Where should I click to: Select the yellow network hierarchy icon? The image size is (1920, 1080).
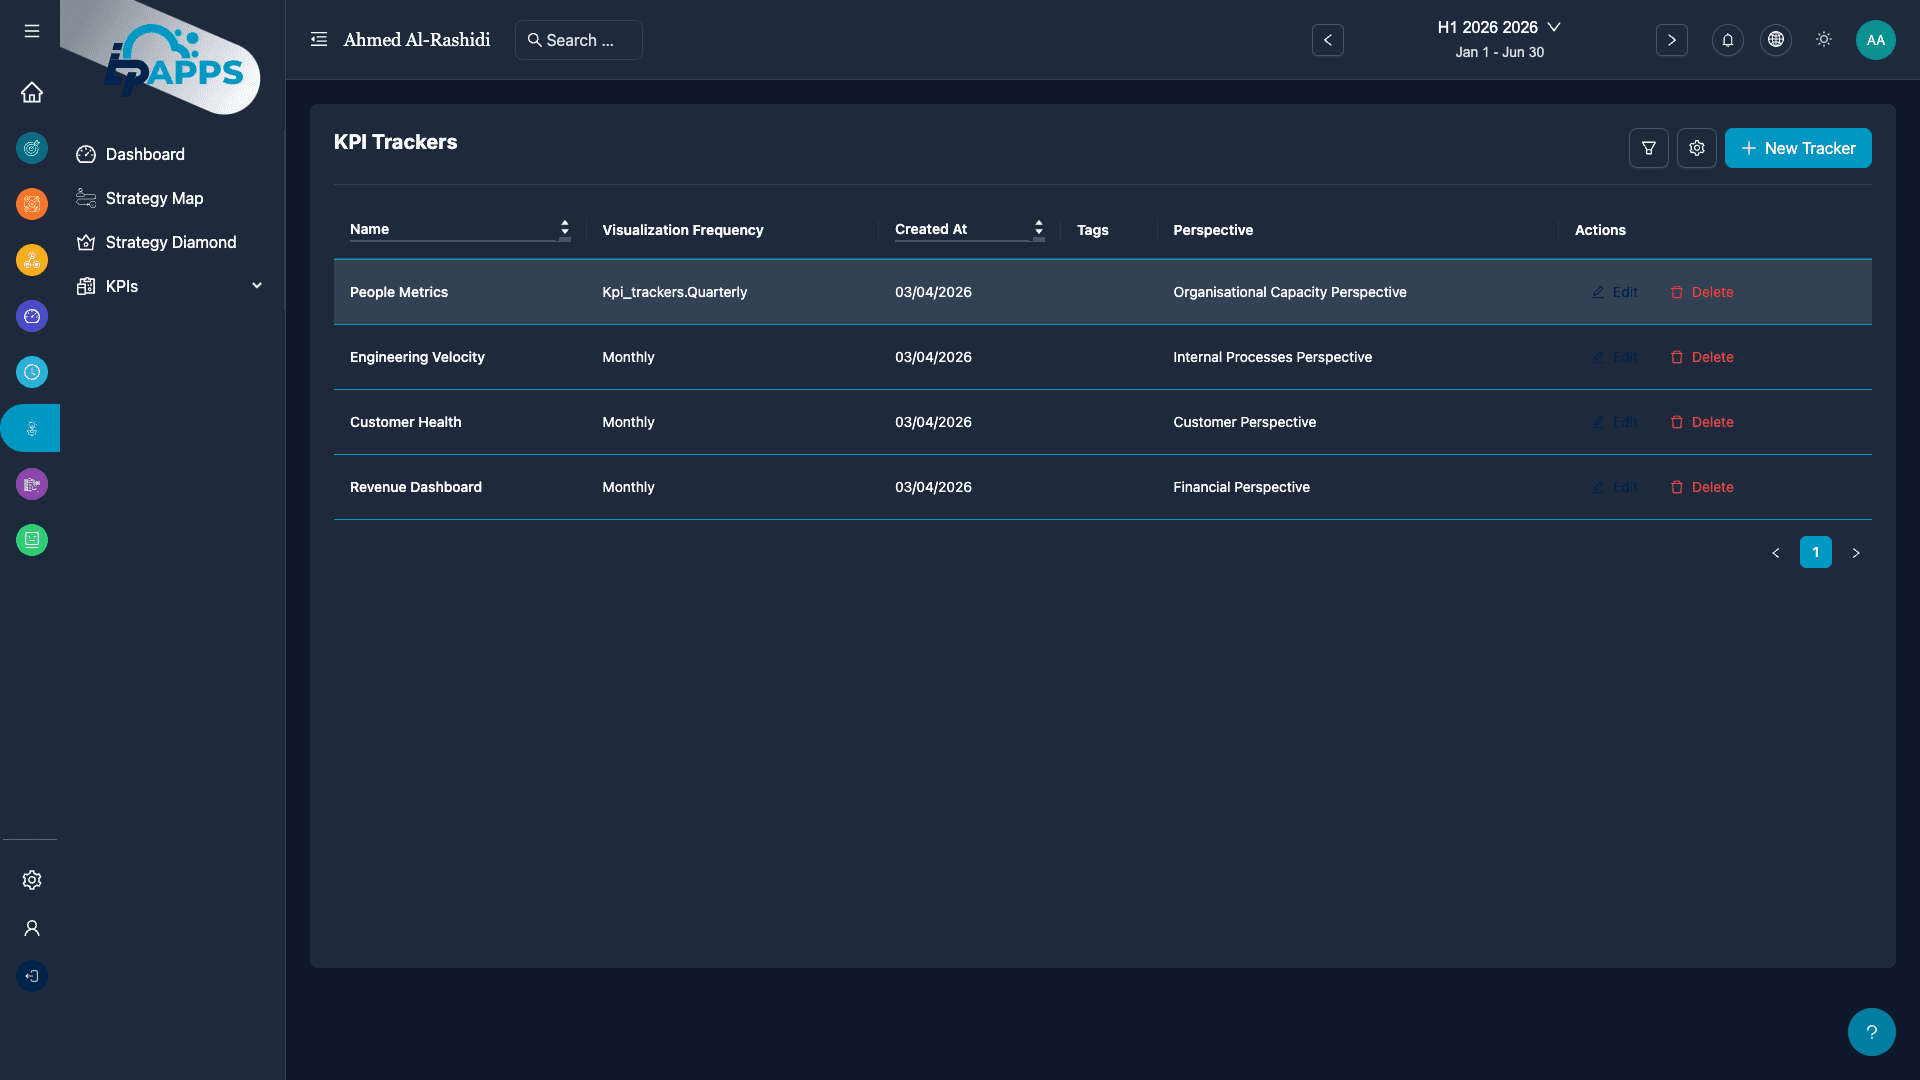tap(32, 260)
